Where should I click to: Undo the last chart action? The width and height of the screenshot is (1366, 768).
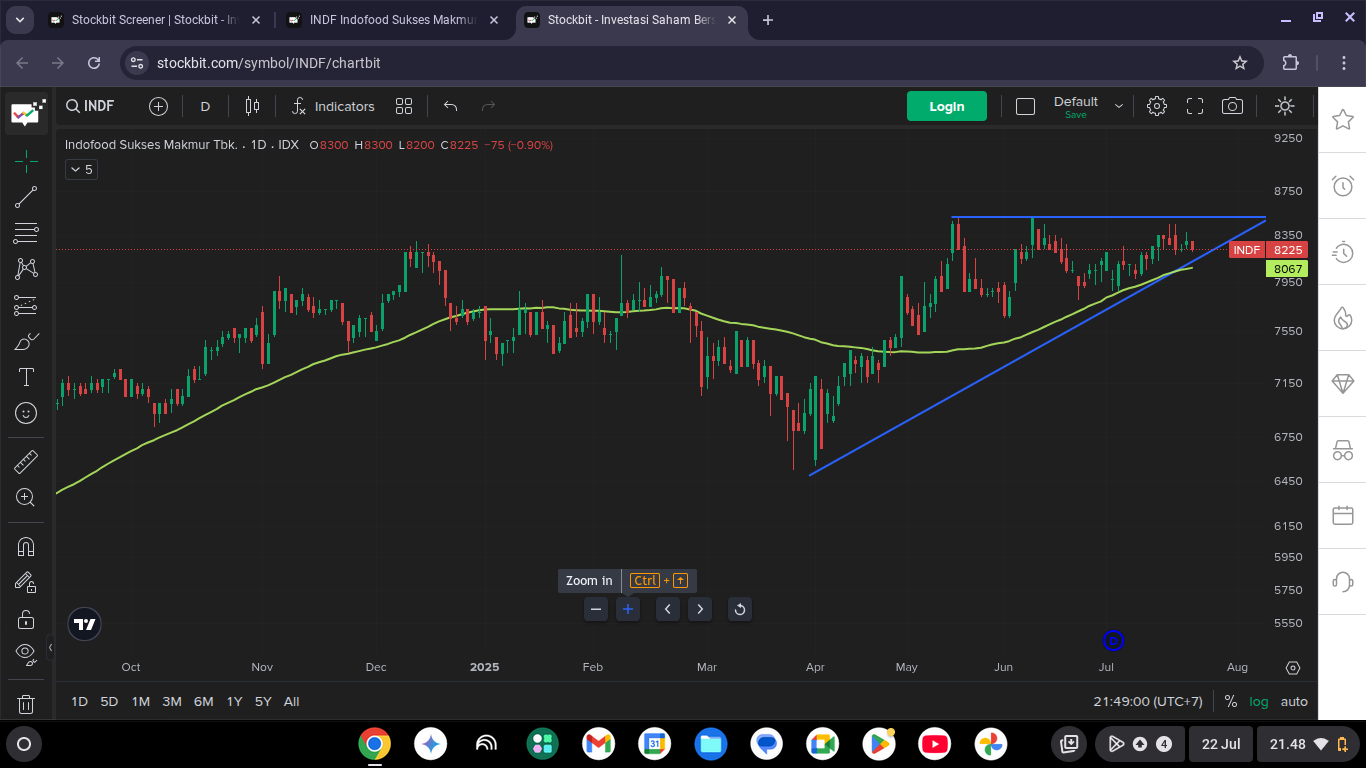click(450, 106)
